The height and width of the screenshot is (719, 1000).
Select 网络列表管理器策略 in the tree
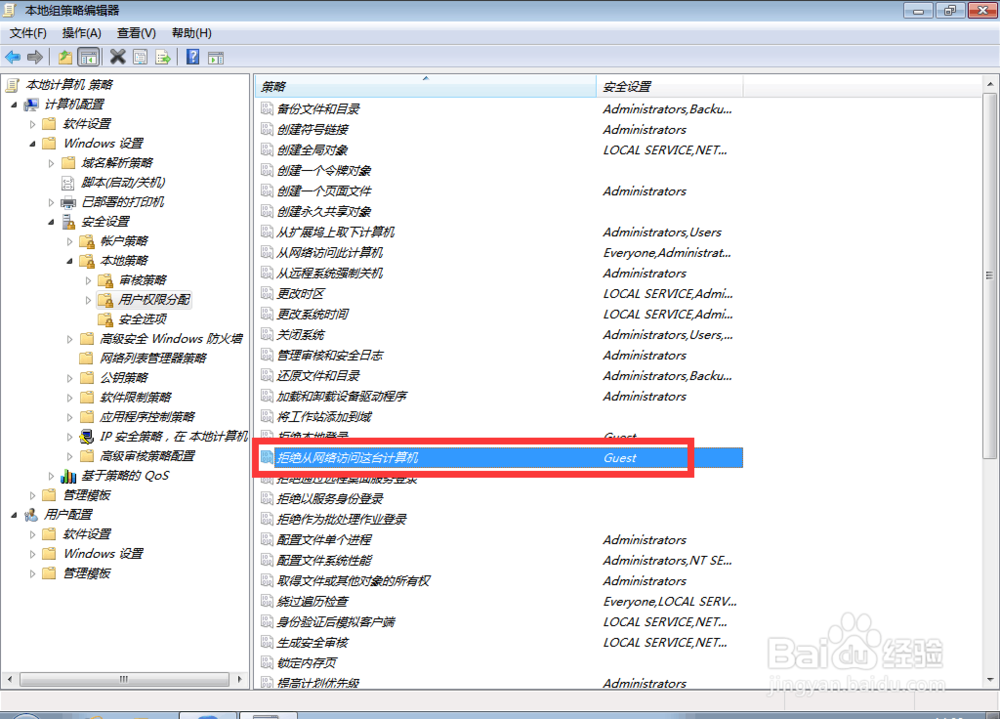click(x=153, y=358)
